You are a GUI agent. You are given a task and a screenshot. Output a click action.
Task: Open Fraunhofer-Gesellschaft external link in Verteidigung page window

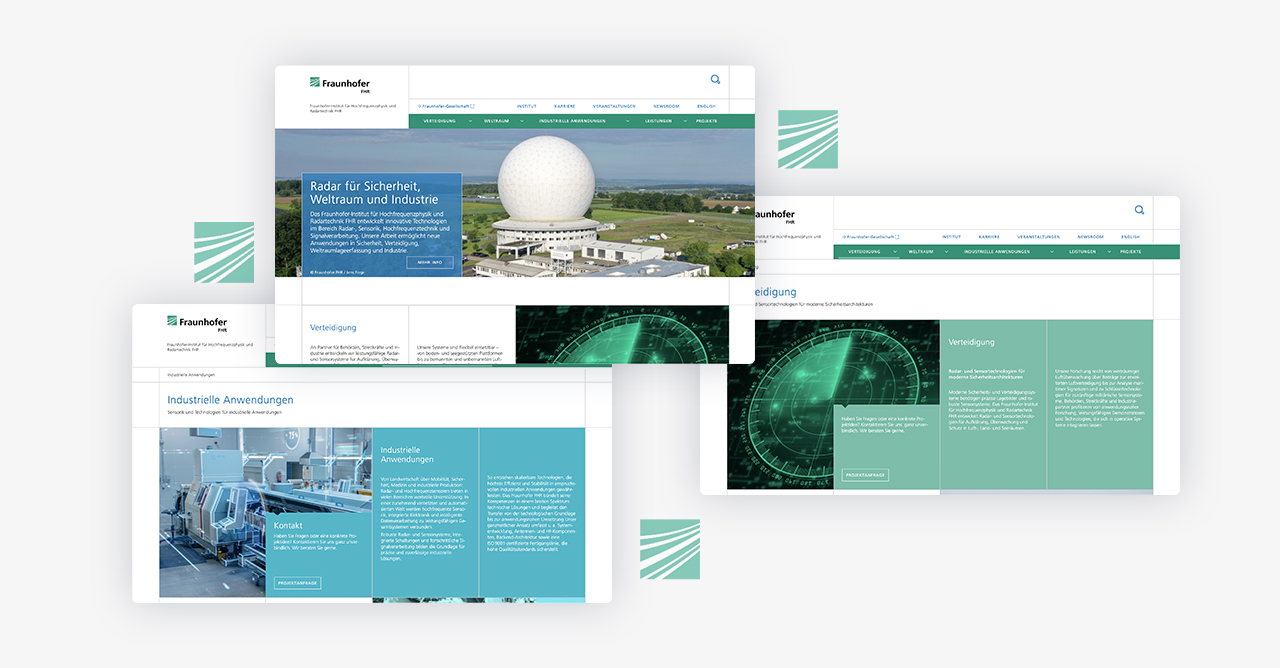tap(871, 237)
